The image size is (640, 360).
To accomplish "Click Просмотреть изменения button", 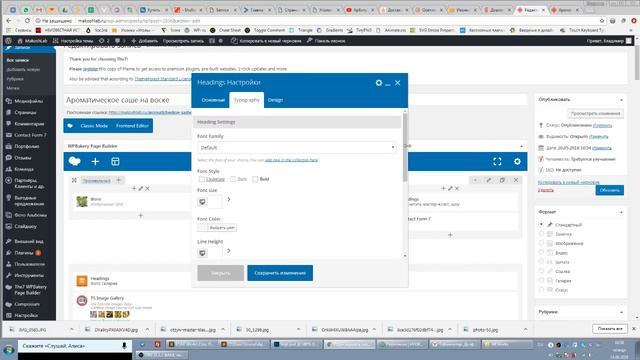I will (596, 113).
